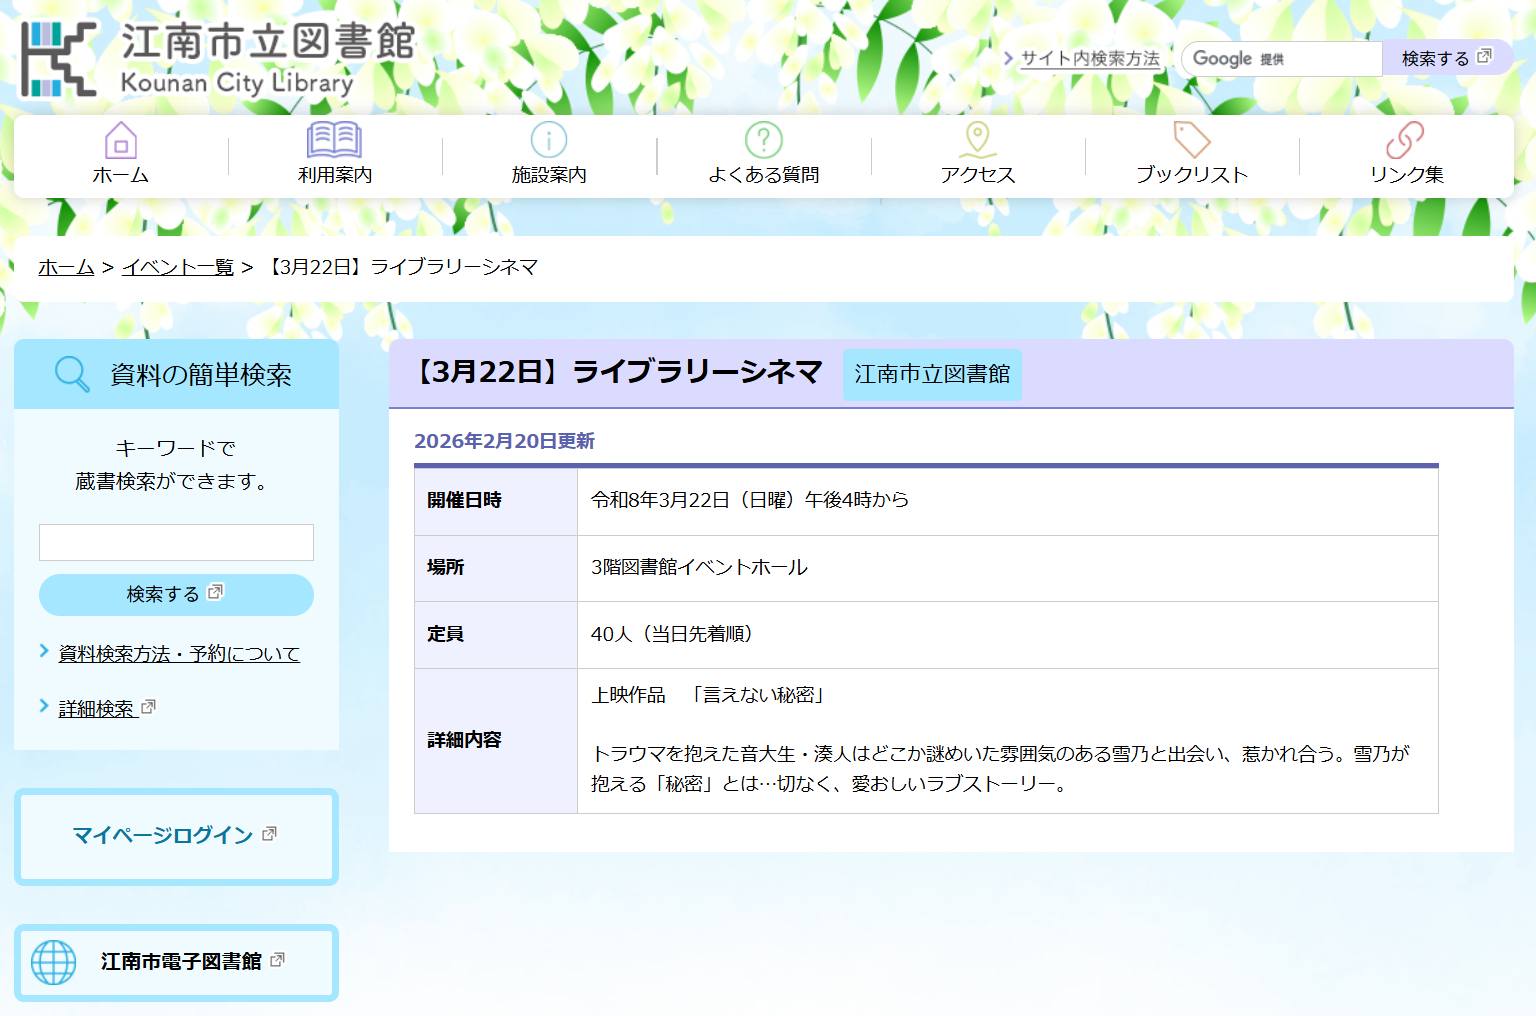Go to ホーム in the breadcrumb
Screen dimensions: 1536x1016
click(66, 267)
